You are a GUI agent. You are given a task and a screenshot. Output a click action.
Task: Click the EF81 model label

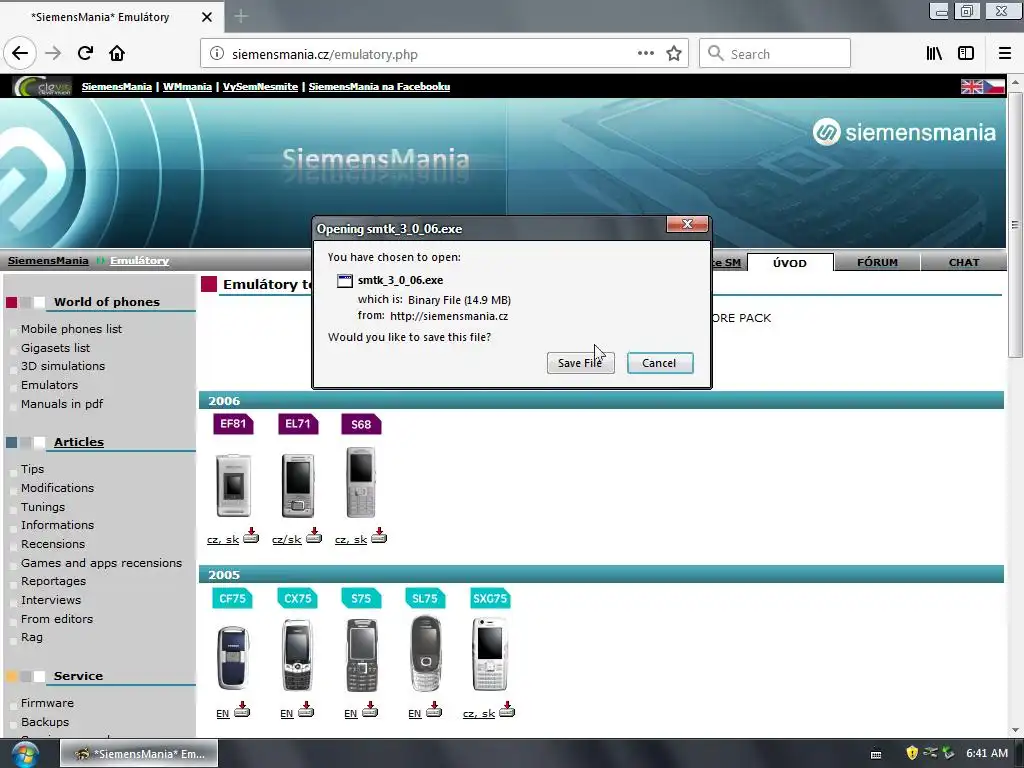click(x=233, y=424)
